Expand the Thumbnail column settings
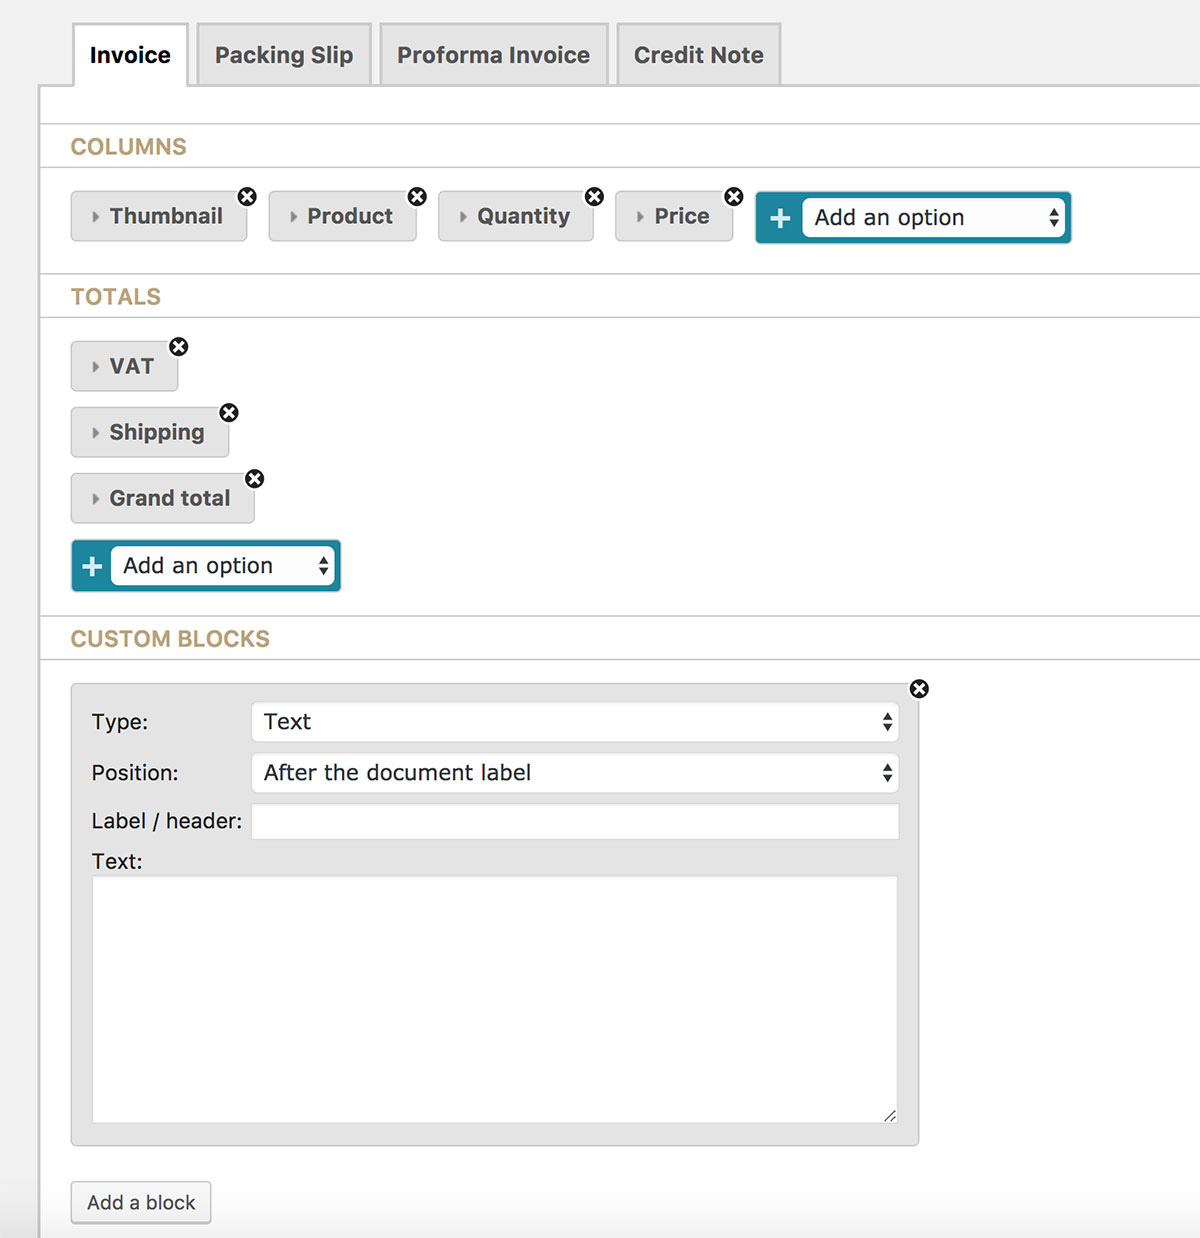Image resolution: width=1200 pixels, height=1238 pixels. pos(159,216)
